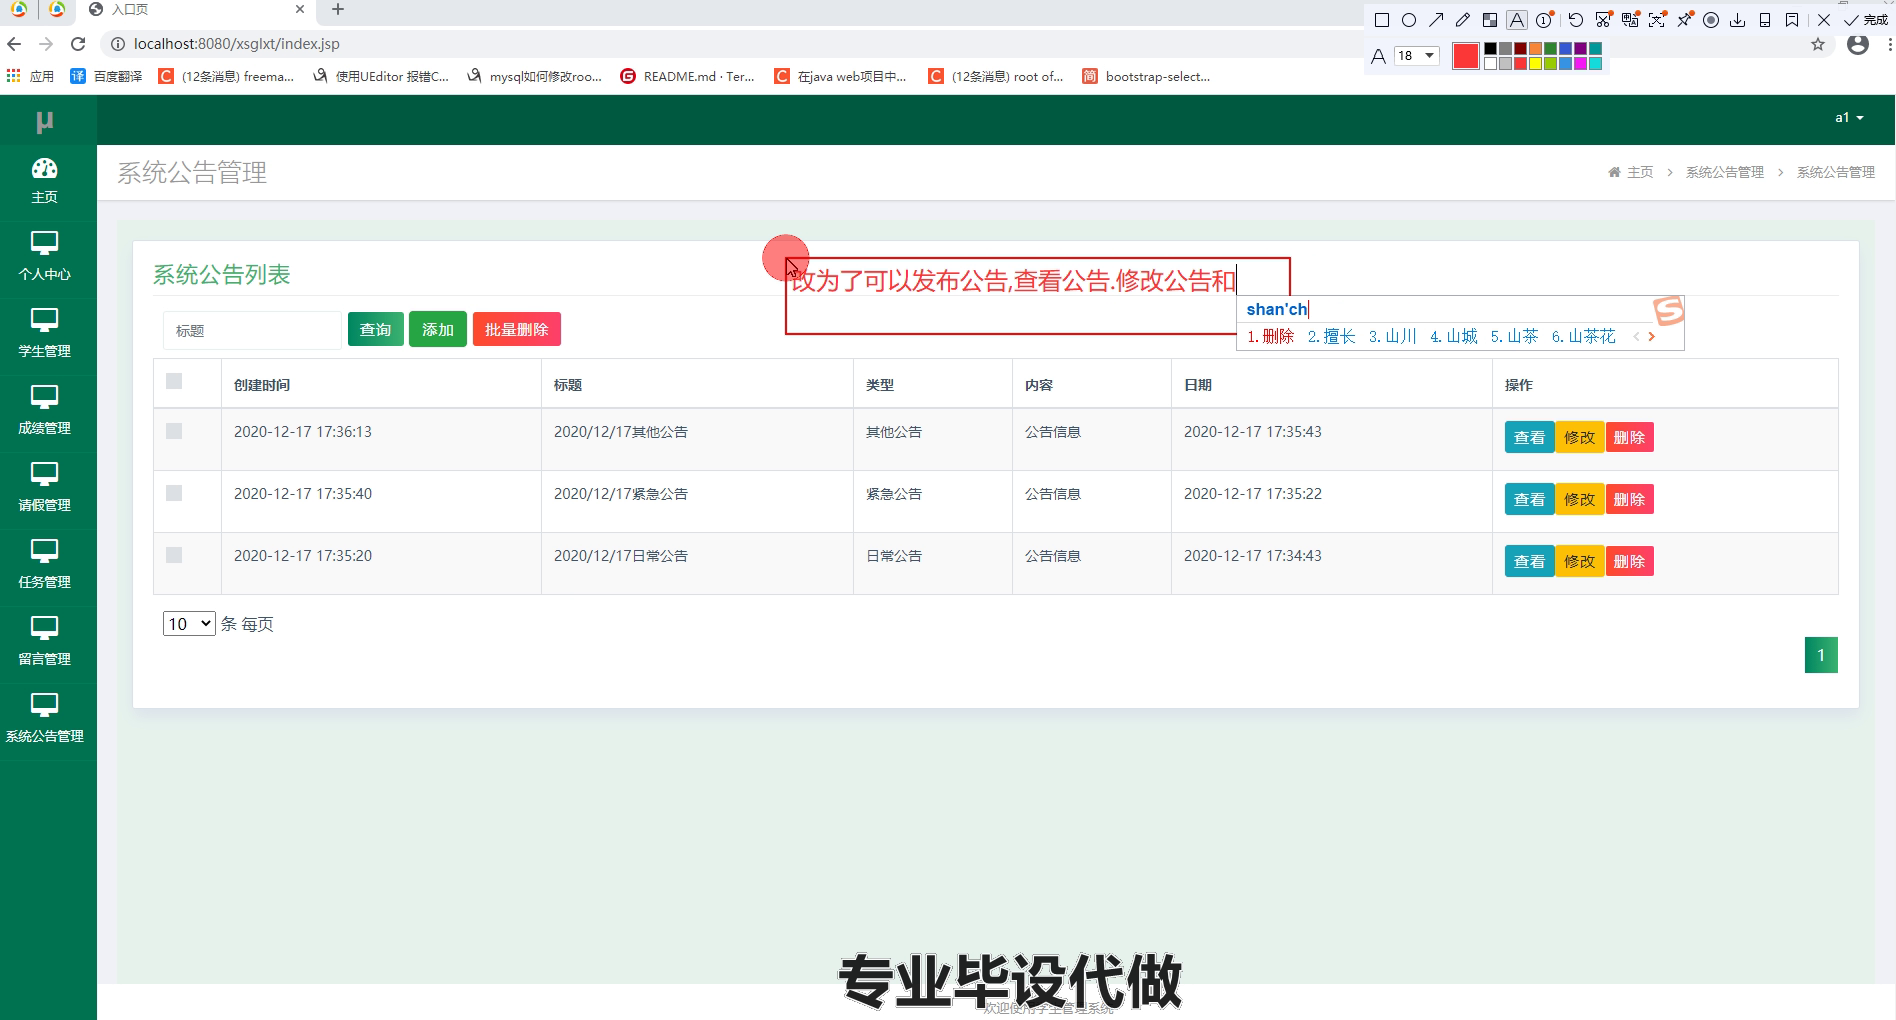Open the 百度翻译 bookmark

(107, 76)
